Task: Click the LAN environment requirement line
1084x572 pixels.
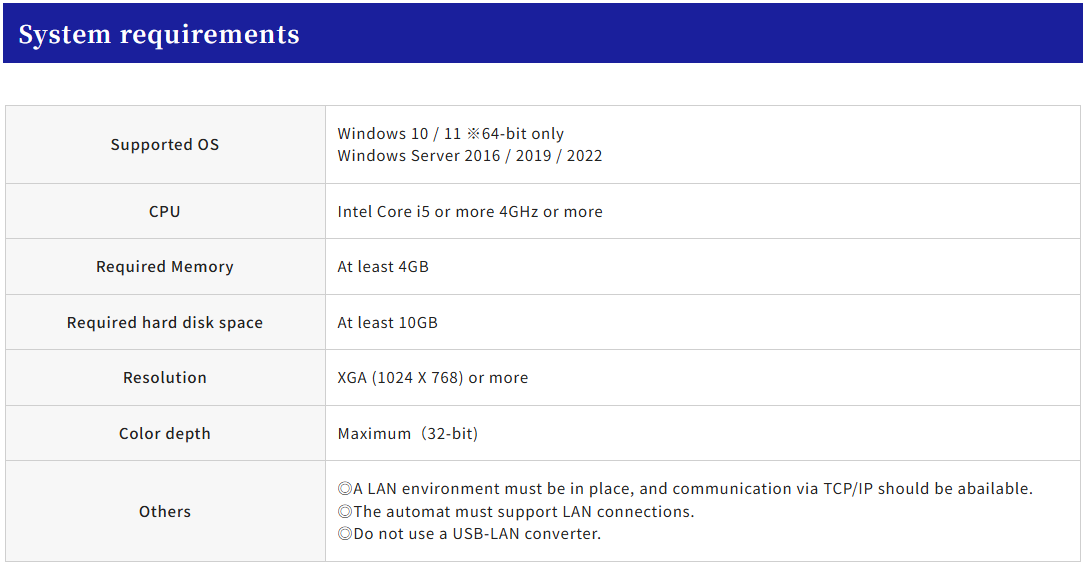Action: click(685, 488)
